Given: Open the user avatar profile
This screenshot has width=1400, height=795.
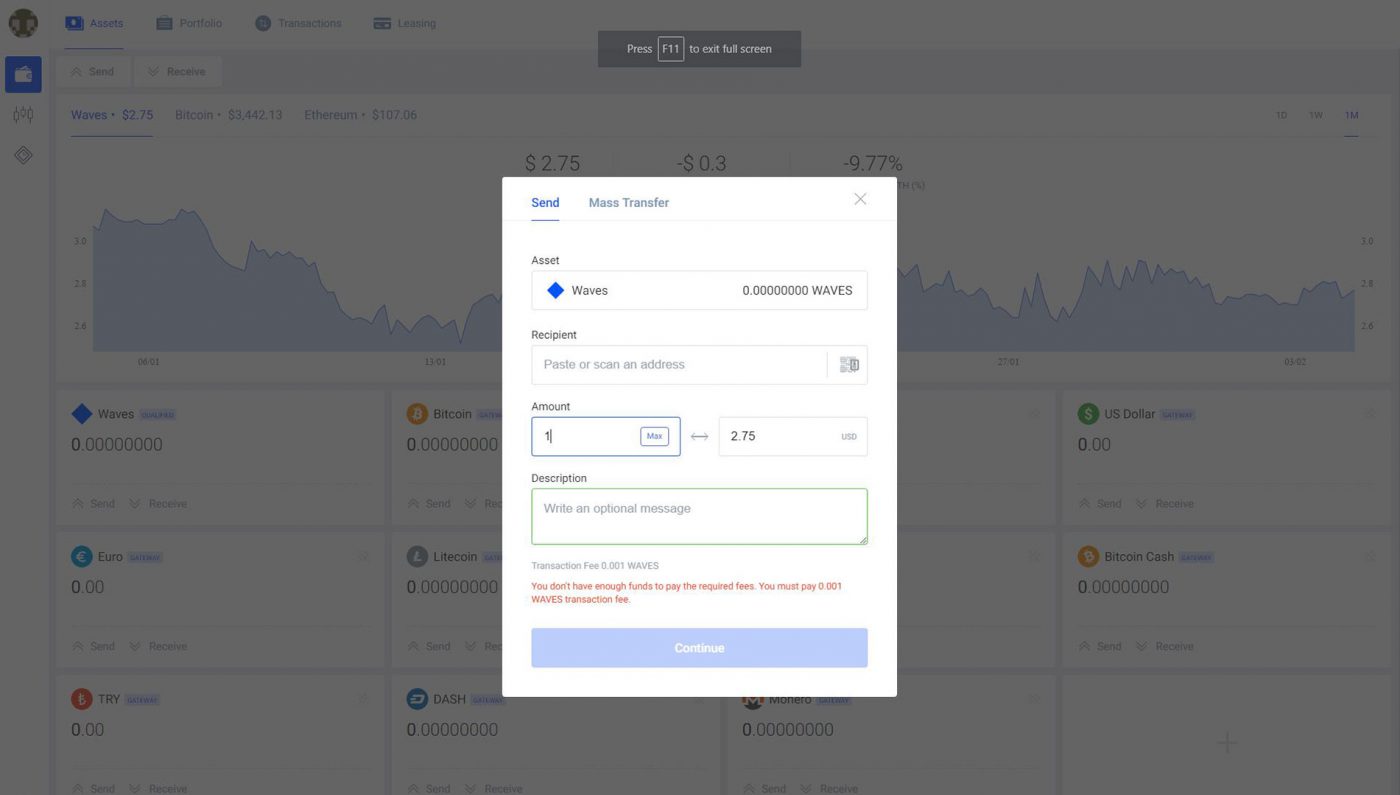Looking at the screenshot, I should [x=23, y=22].
